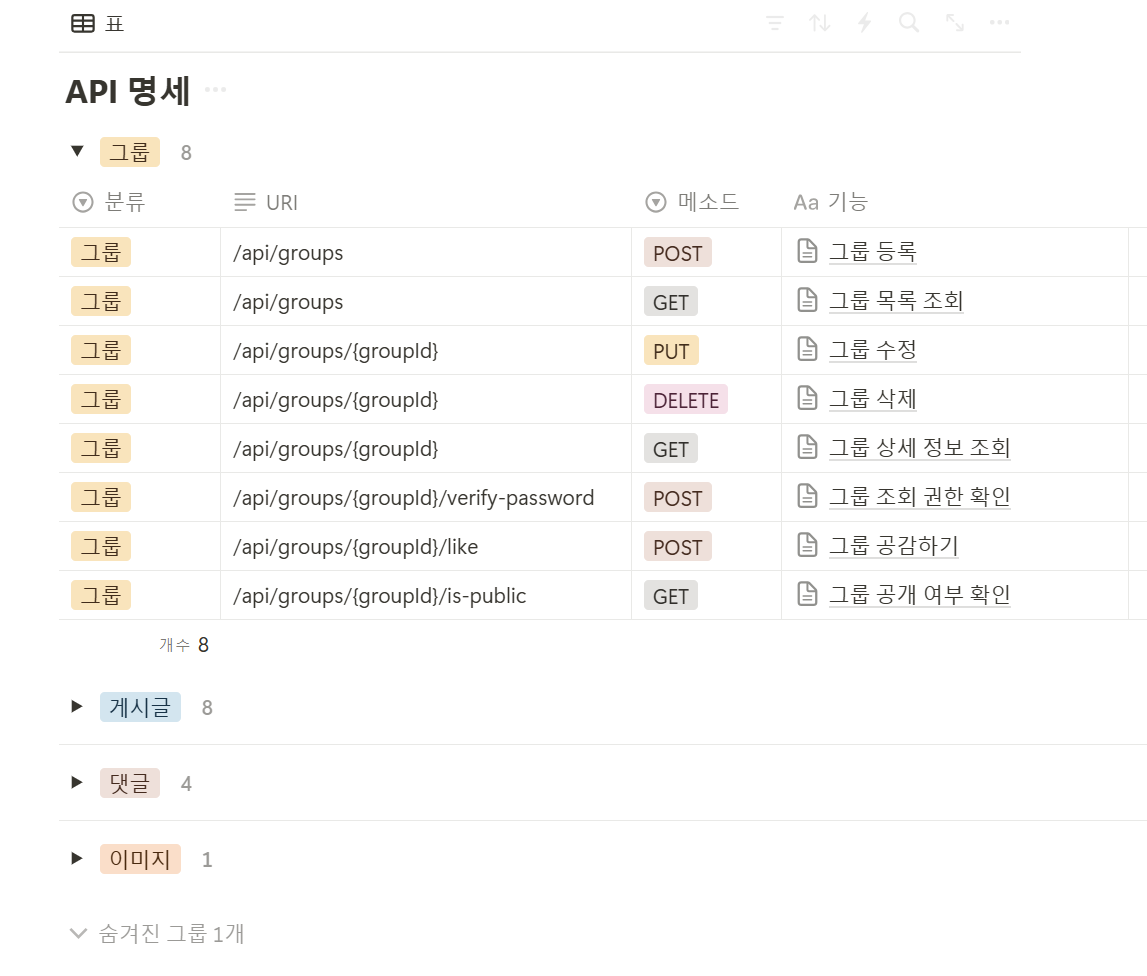
Task: Open the 그룹 조회 권한 확인 page
Action: click(920, 497)
